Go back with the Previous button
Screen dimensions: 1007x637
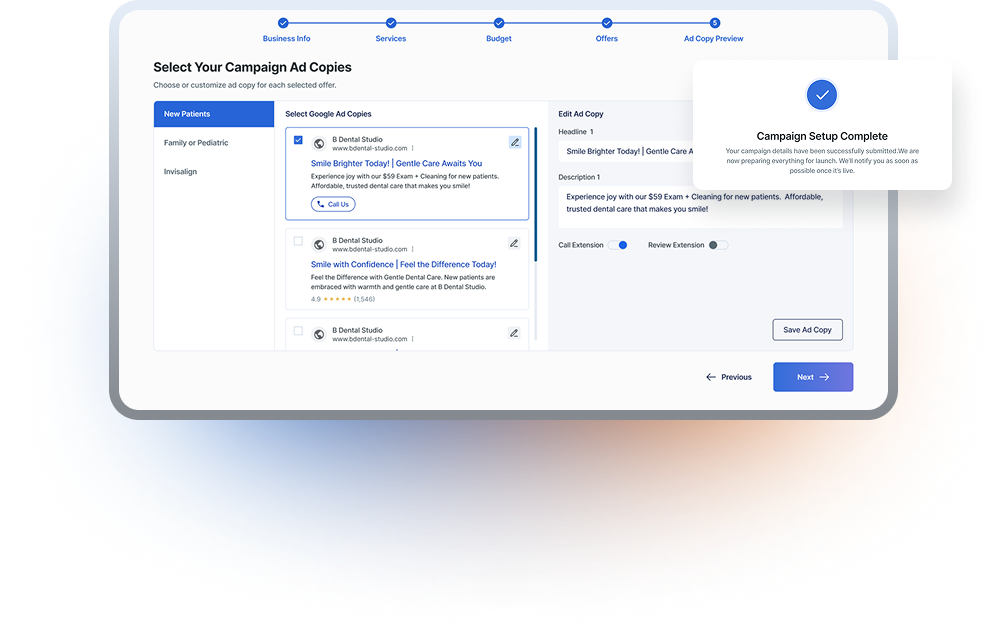tap(729, 377)
